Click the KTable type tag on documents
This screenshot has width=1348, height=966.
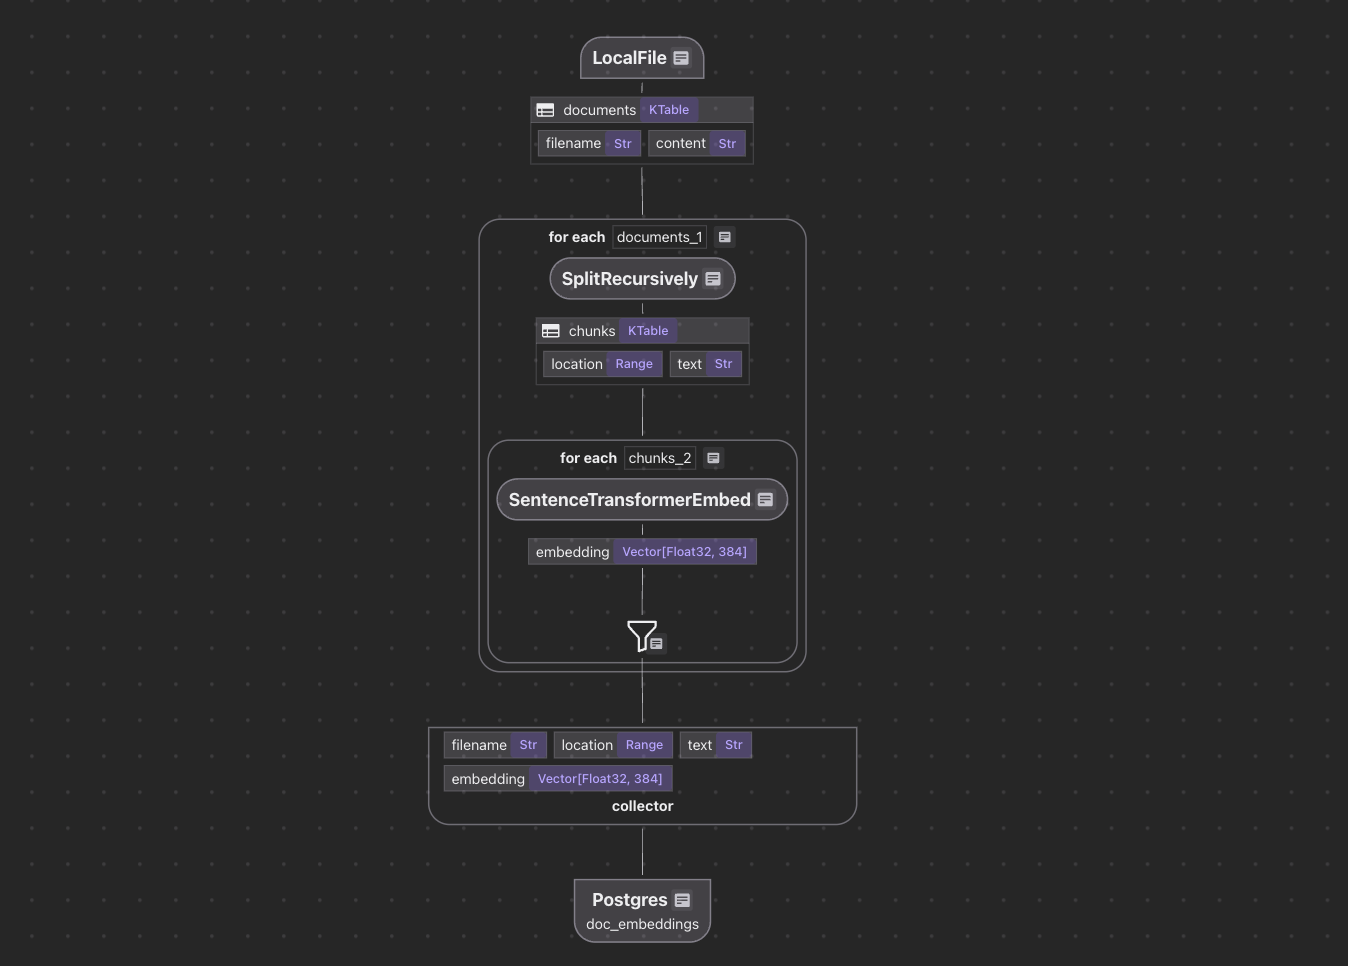pyautogui.click(x=668, y=110)
